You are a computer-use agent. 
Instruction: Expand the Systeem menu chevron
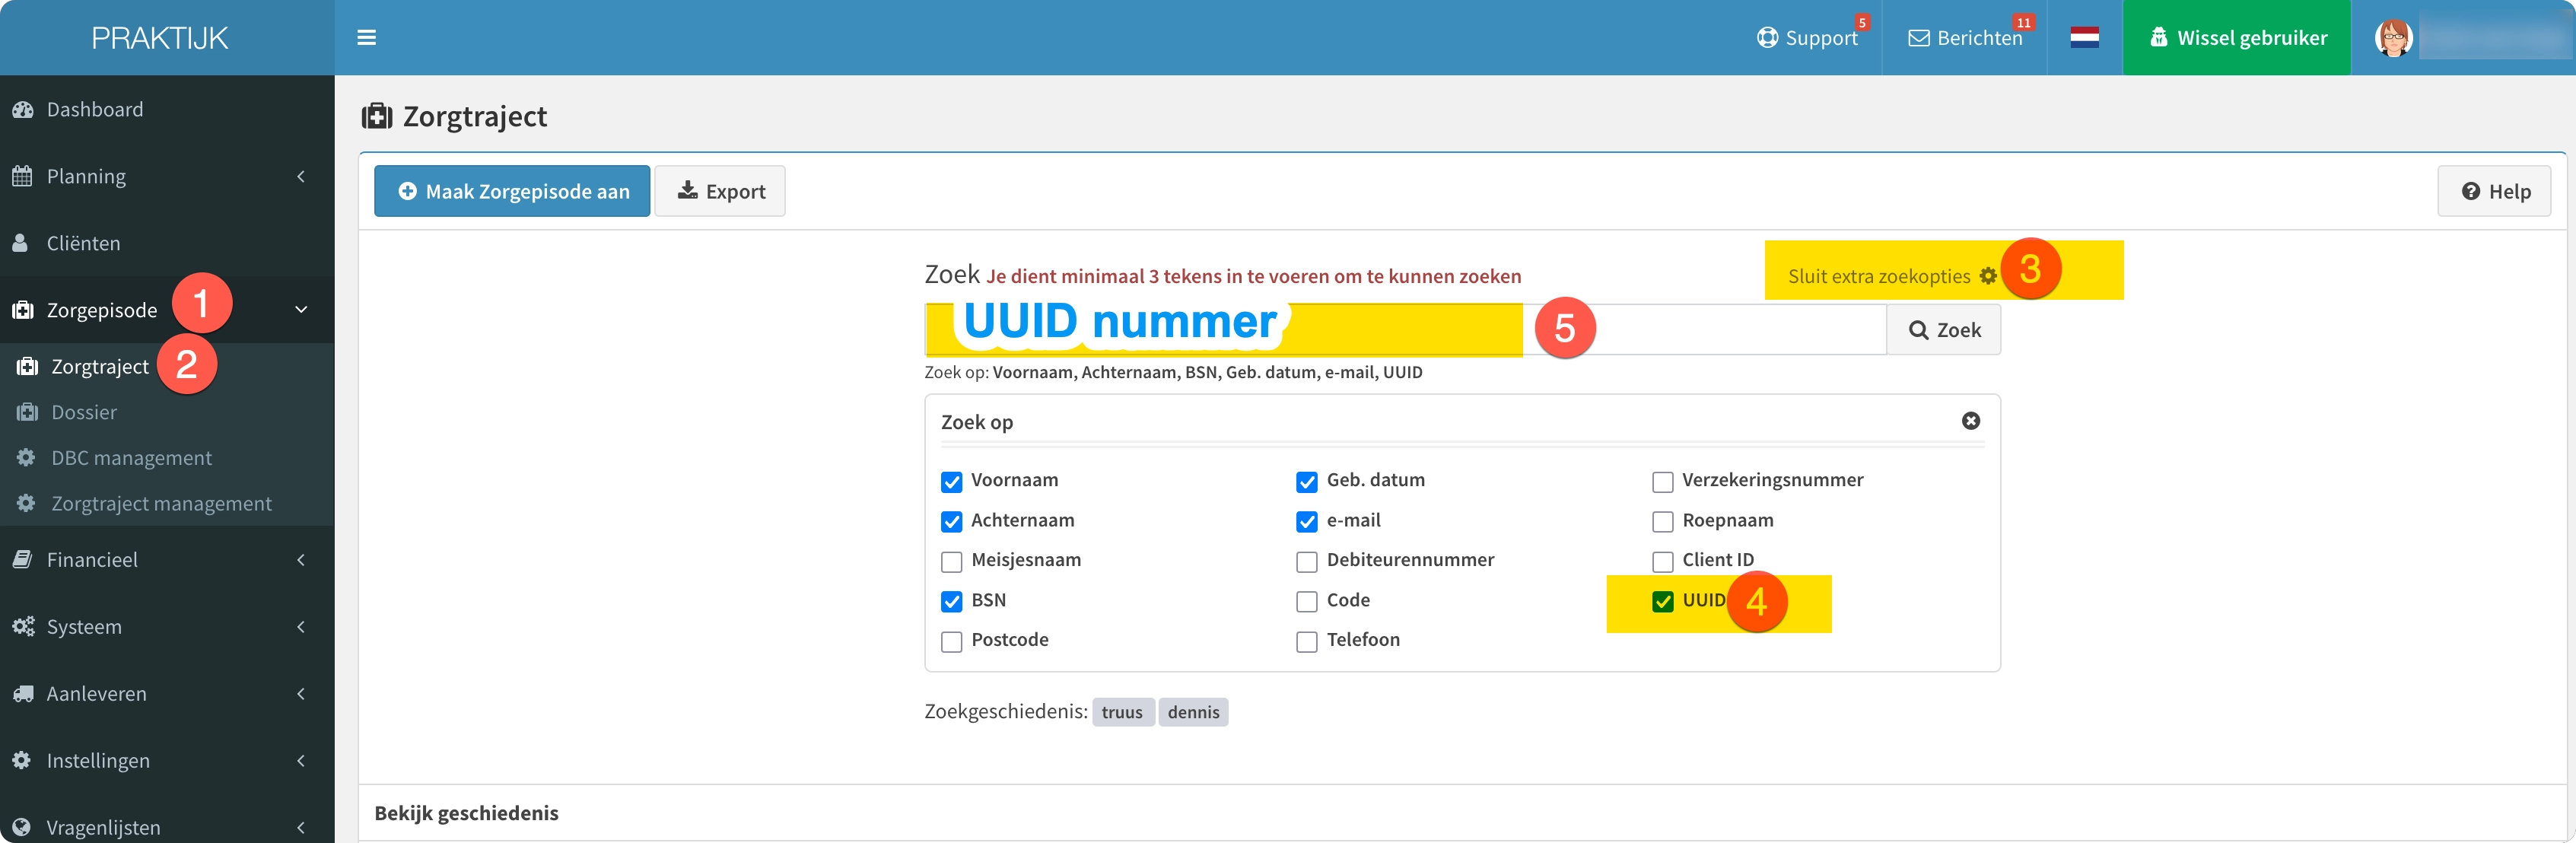point(301,626)
